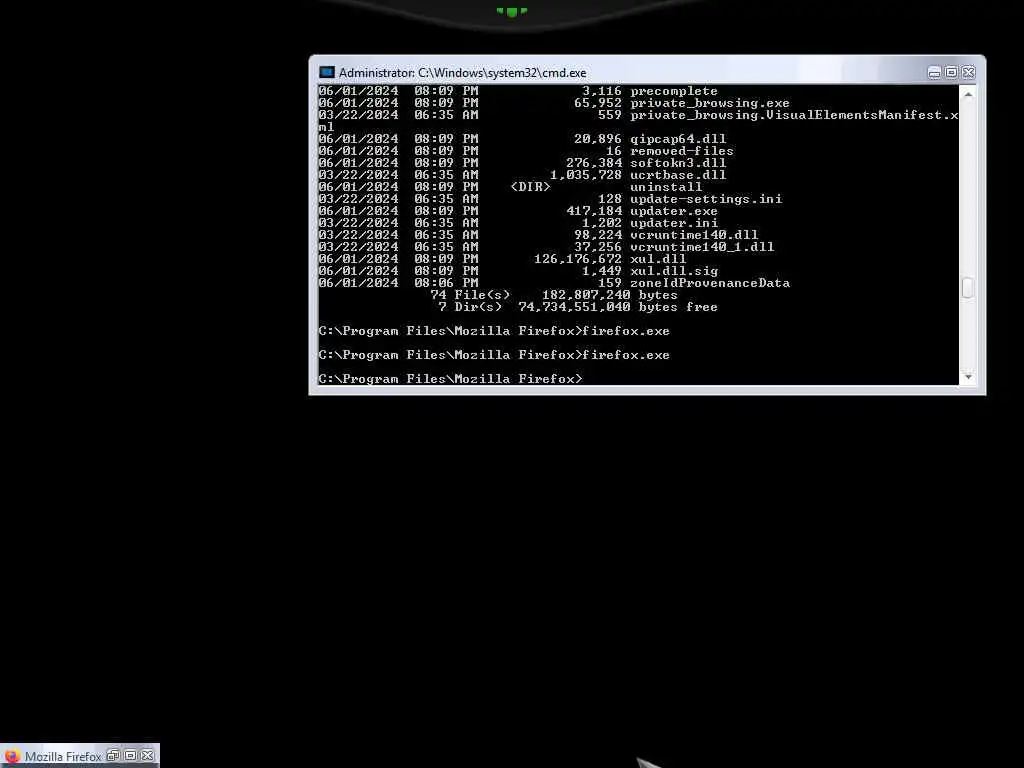Click the cmd scrollbar down arrow
Image resolution: width=1024 pixels, height=768 pixels.
coord(968,377)
